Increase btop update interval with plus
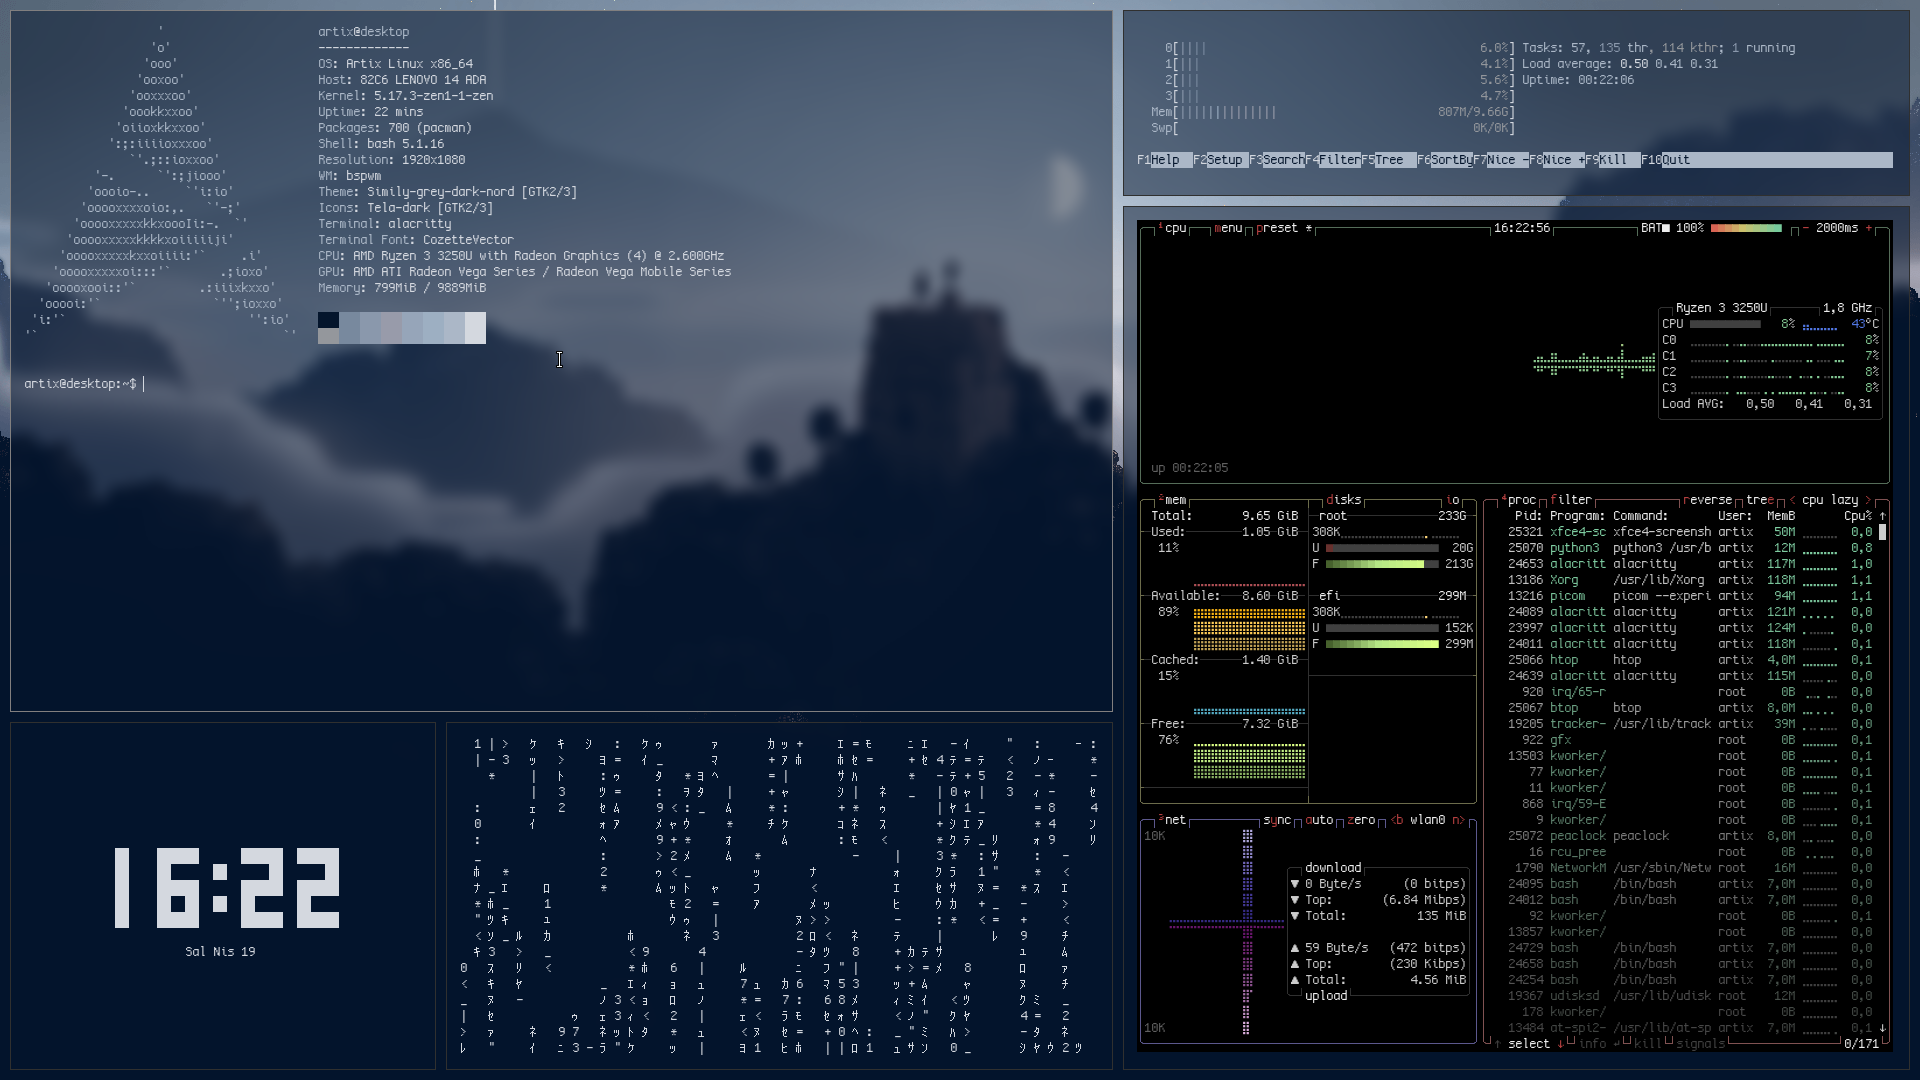This screenshot has height=1080, width=1920. pyautogui.click(x=1869, y=228)
